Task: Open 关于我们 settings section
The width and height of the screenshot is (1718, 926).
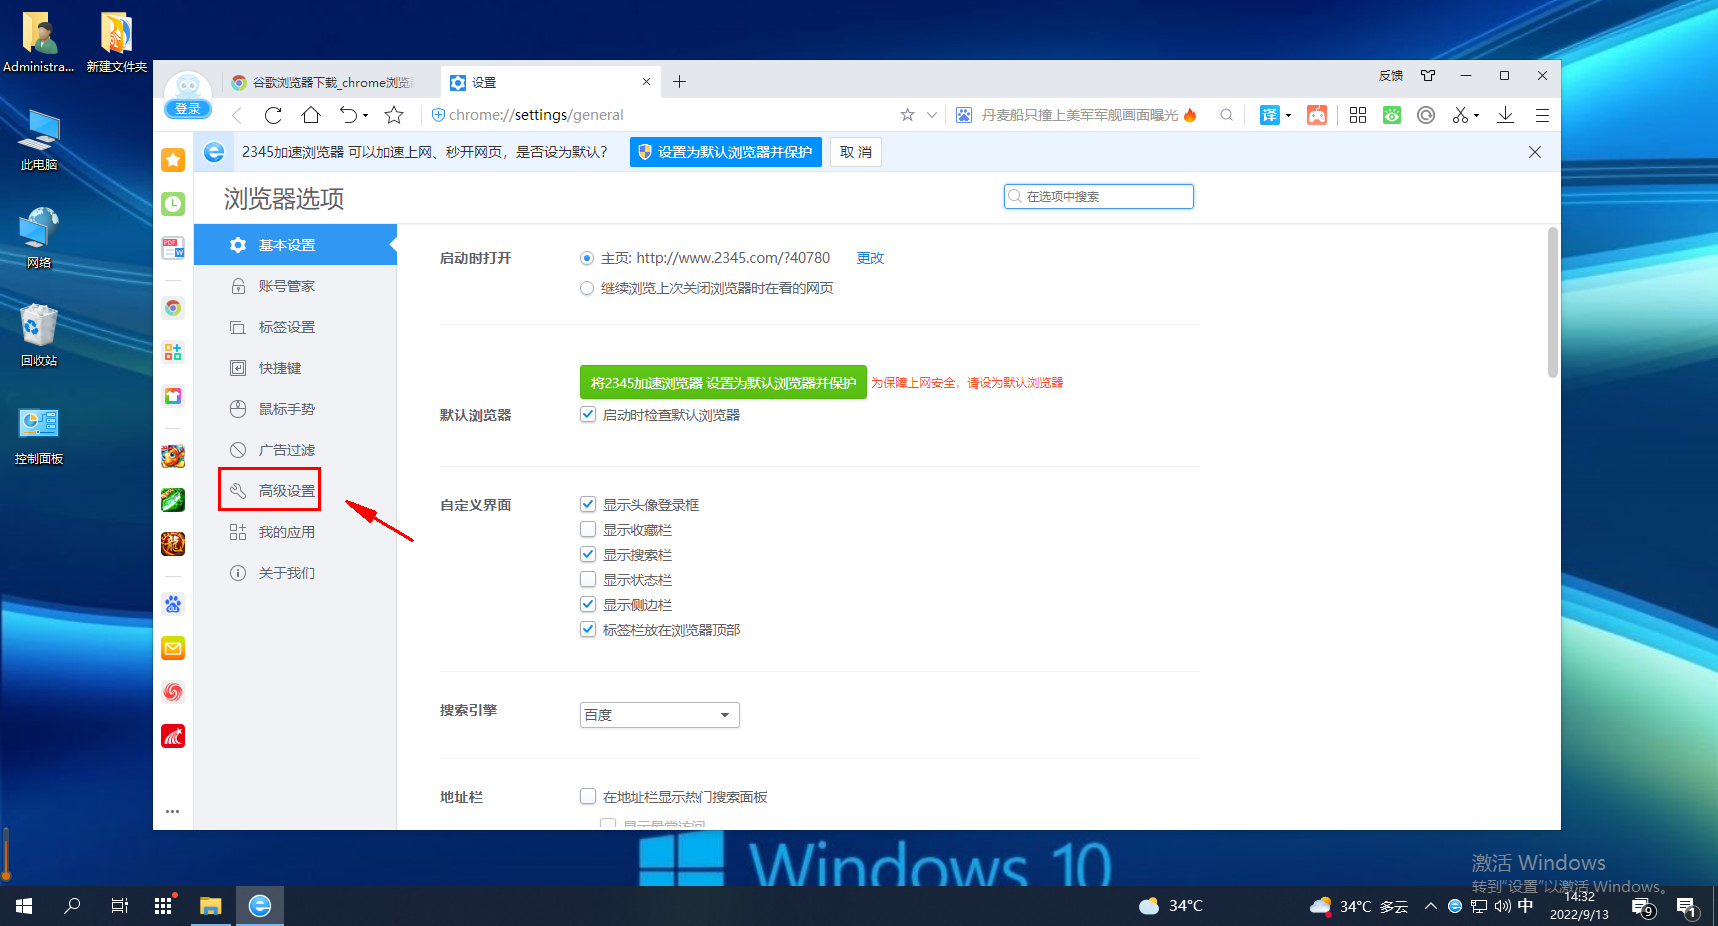Action: (295, 573)
